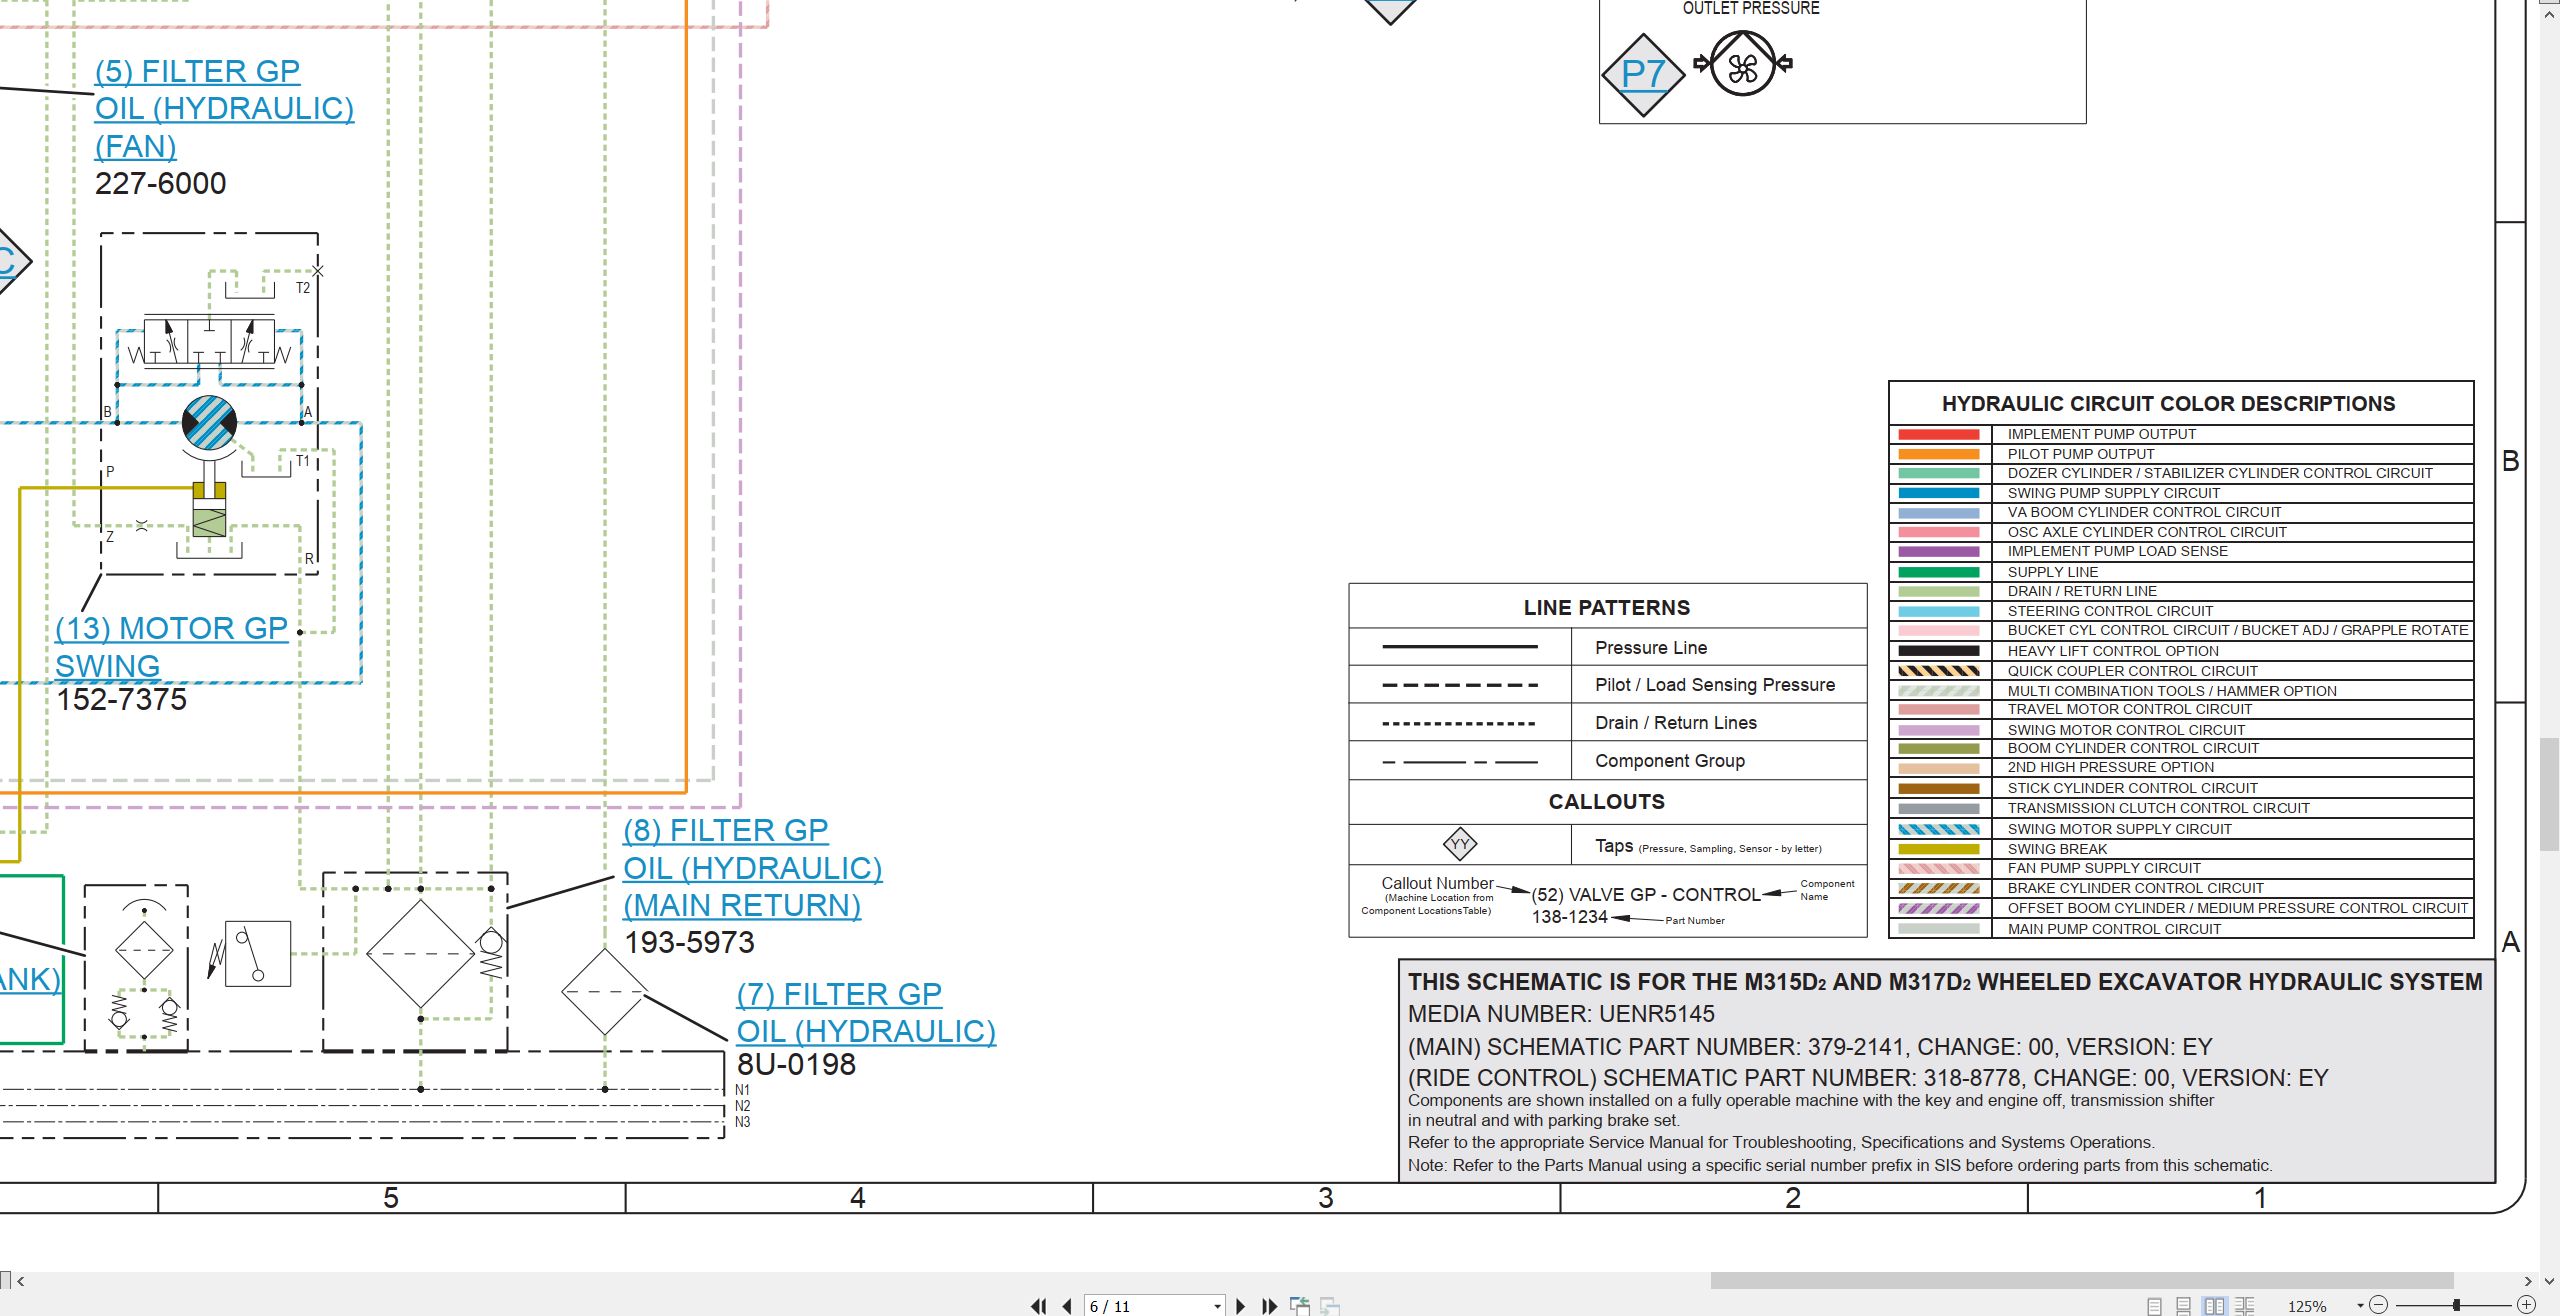
Task: Open the 125% zoom level dropdown
Action: (2360, 1306)
